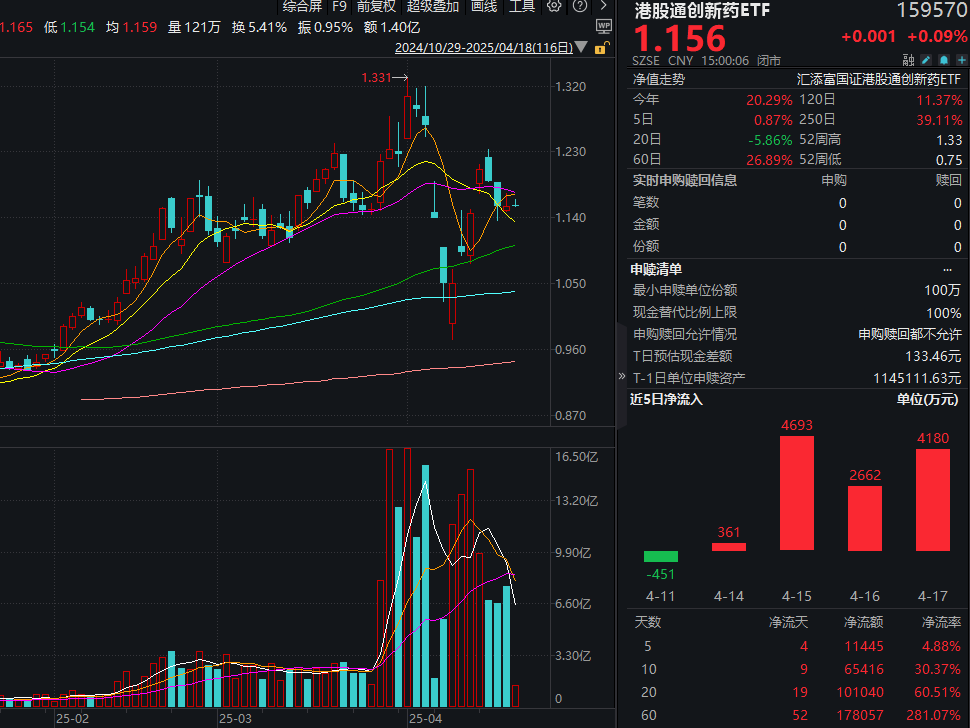Click the 25-02 date axis label
970x728 pixels.
click(x=72, y=719)
